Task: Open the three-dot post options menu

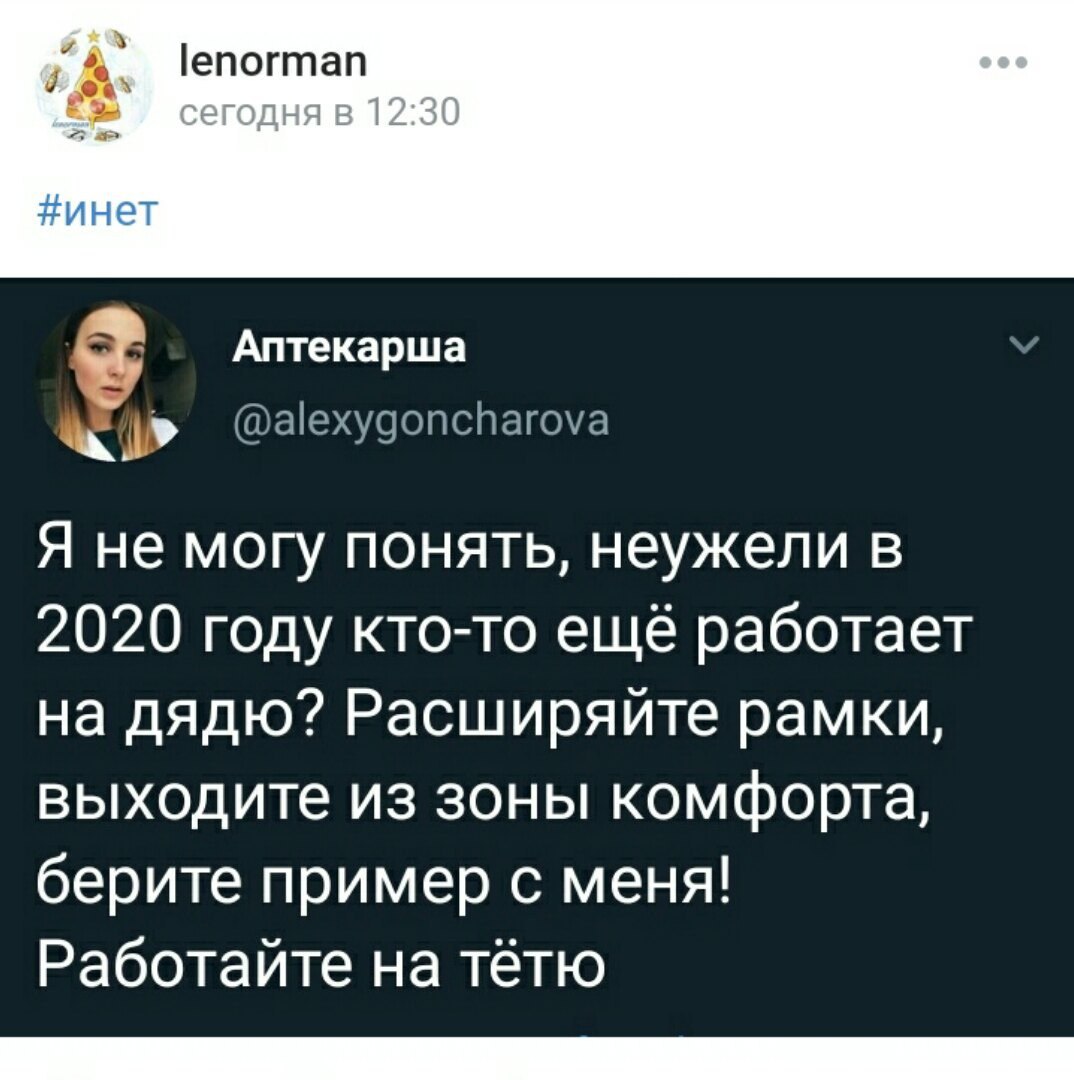Action: click(x=1004, y=63)
